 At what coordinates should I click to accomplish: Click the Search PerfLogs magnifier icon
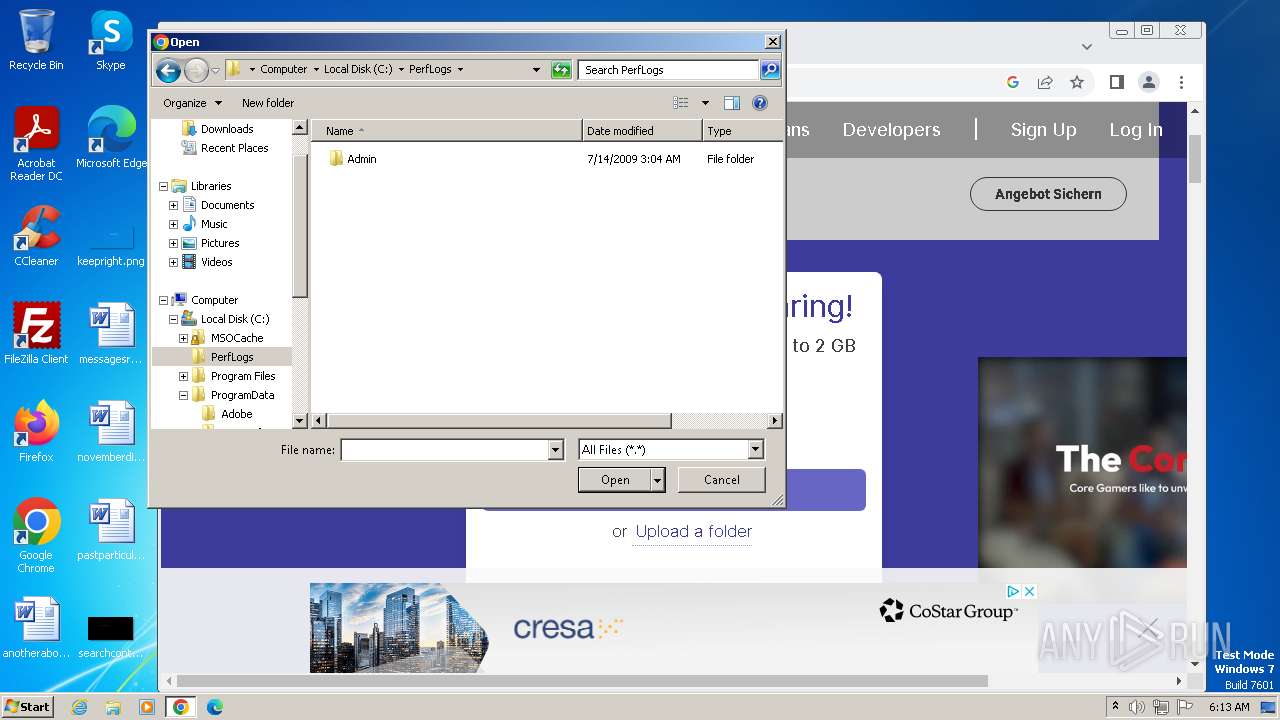[769, 70]
